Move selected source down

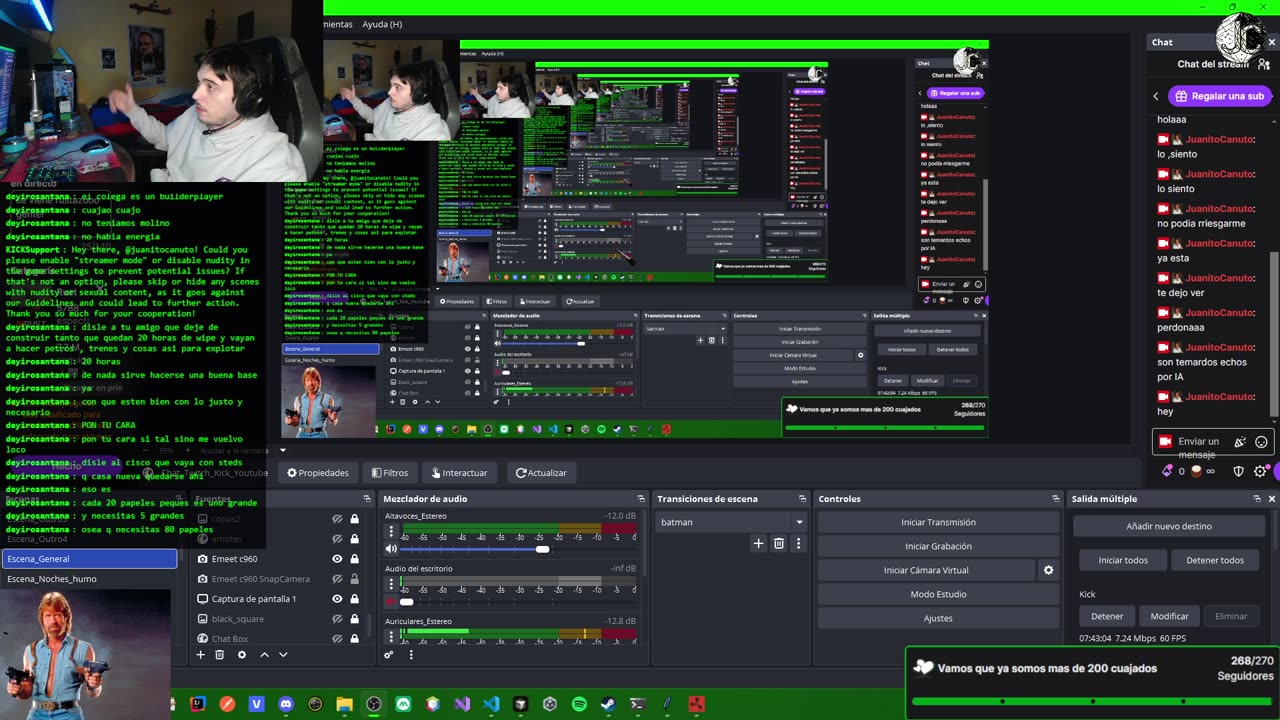pyautogui.click(x=283, y=655)
